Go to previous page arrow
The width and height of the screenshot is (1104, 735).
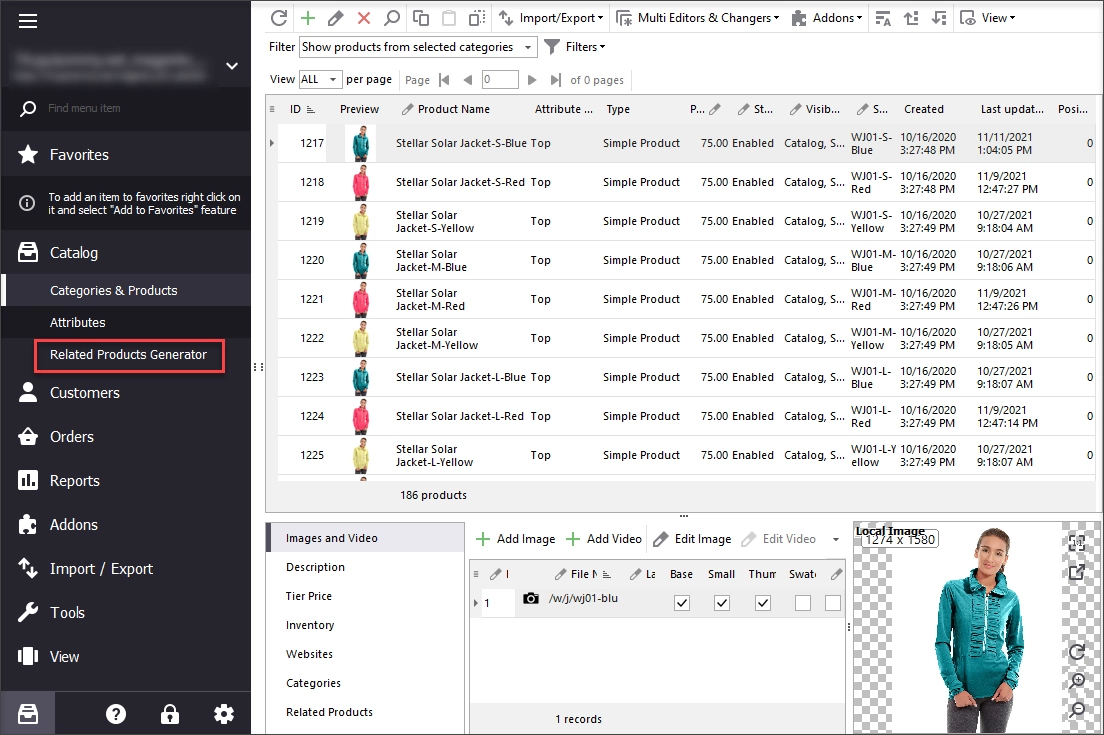tap(468, 80)
